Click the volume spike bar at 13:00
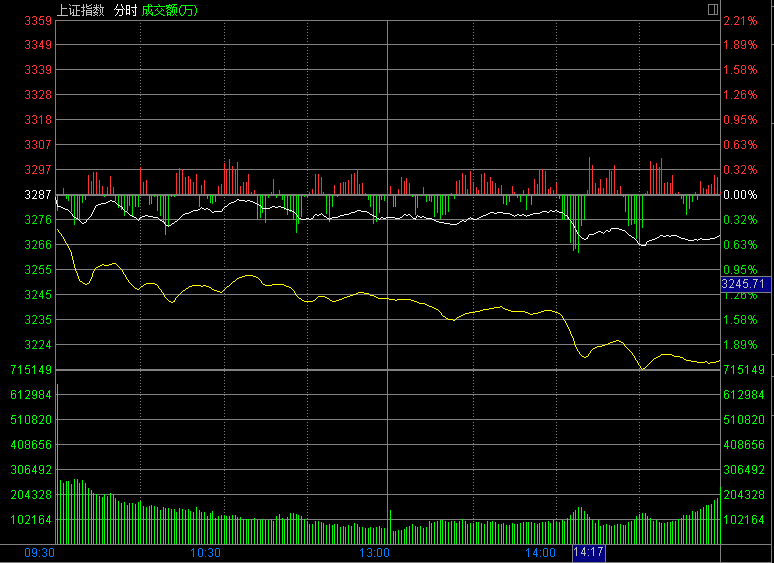 tap(390, 527)
